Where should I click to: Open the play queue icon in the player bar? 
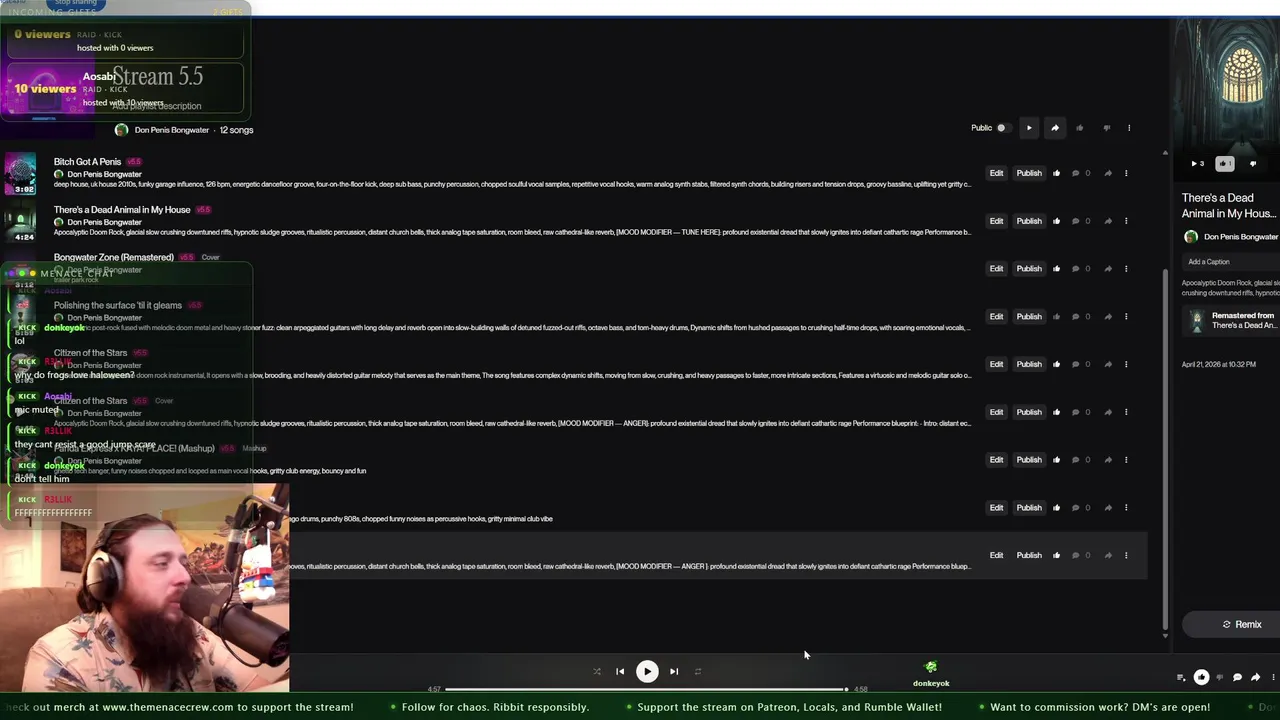click(1181, 678)
